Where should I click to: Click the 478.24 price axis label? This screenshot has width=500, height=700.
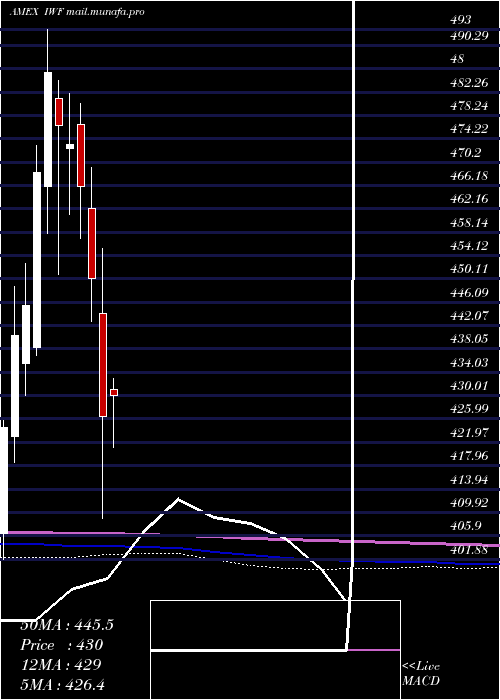(x=469, y=106)
